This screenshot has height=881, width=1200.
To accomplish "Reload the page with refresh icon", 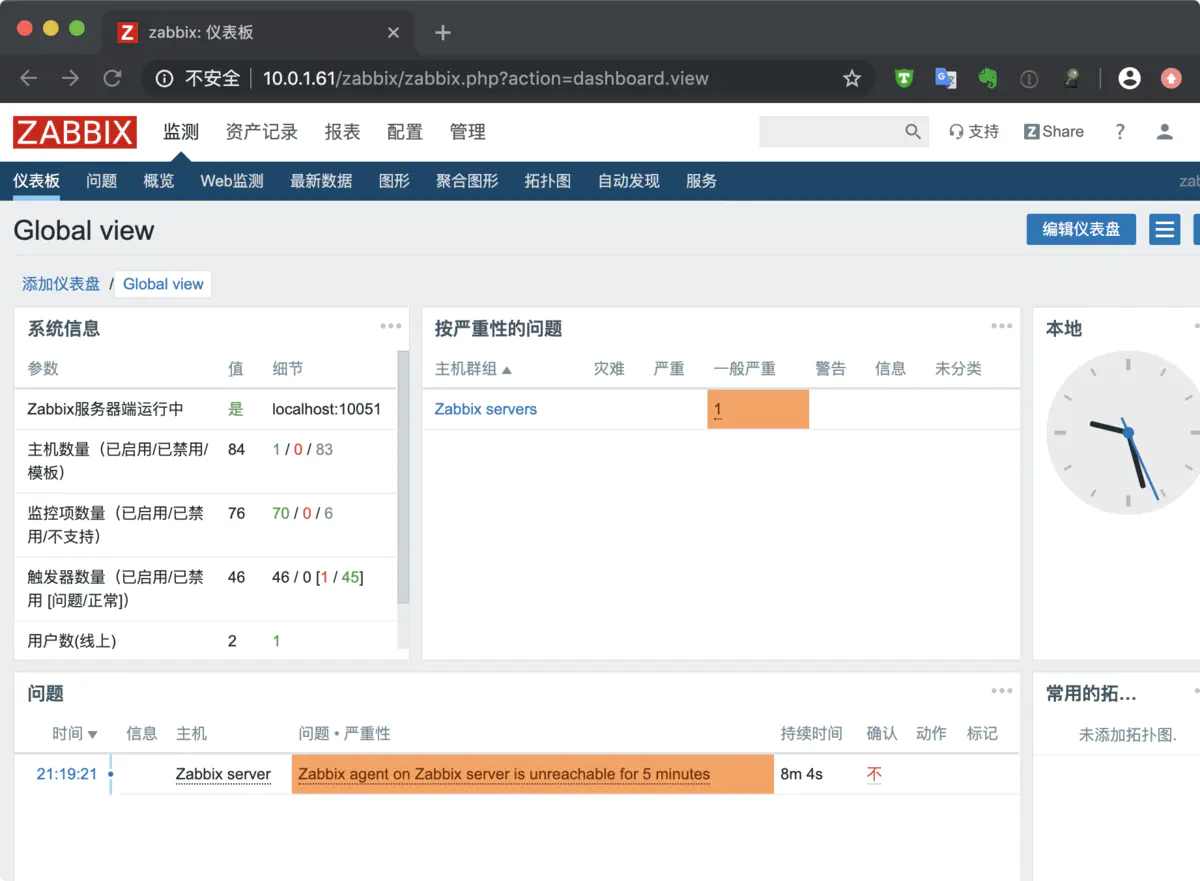I will point(112,78).
